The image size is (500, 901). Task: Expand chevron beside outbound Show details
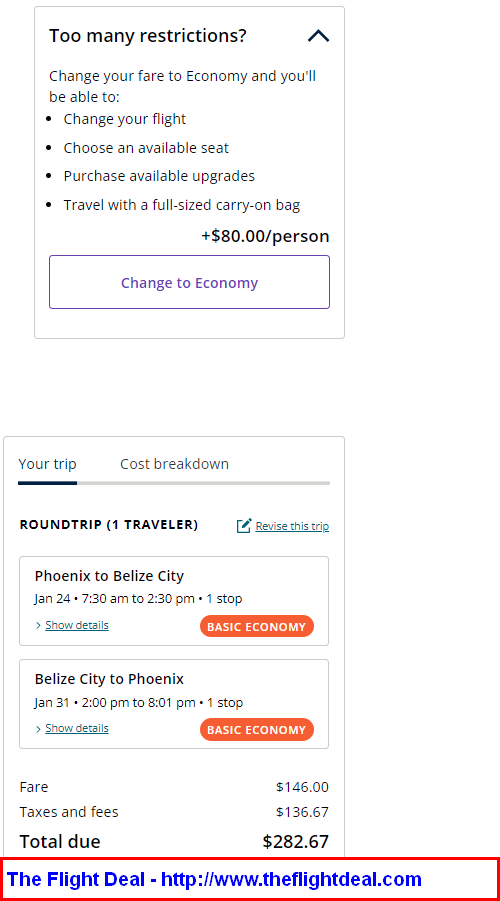[x=39, y=625]
